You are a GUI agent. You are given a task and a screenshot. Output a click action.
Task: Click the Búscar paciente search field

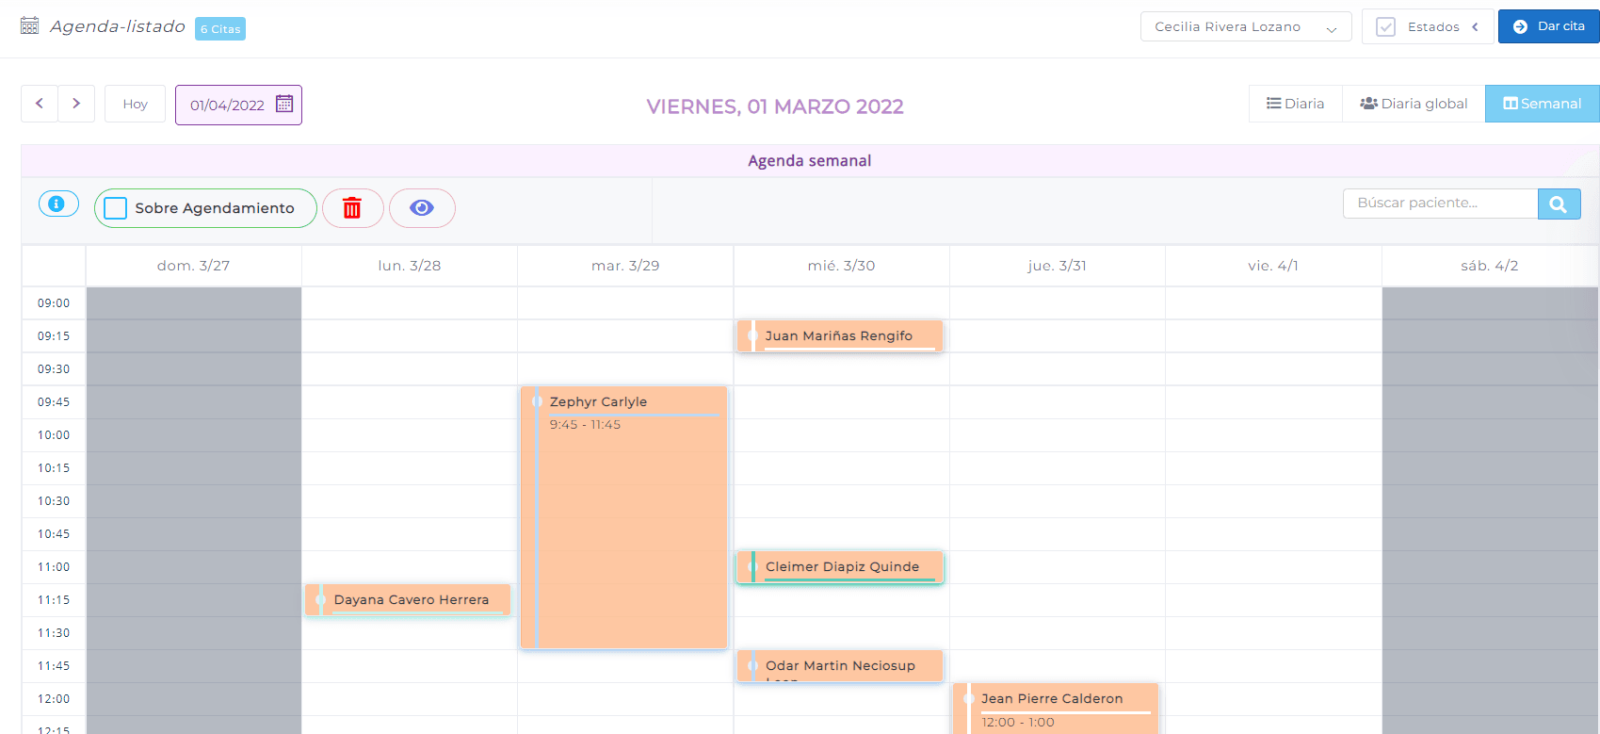(x=1440, y=203)
